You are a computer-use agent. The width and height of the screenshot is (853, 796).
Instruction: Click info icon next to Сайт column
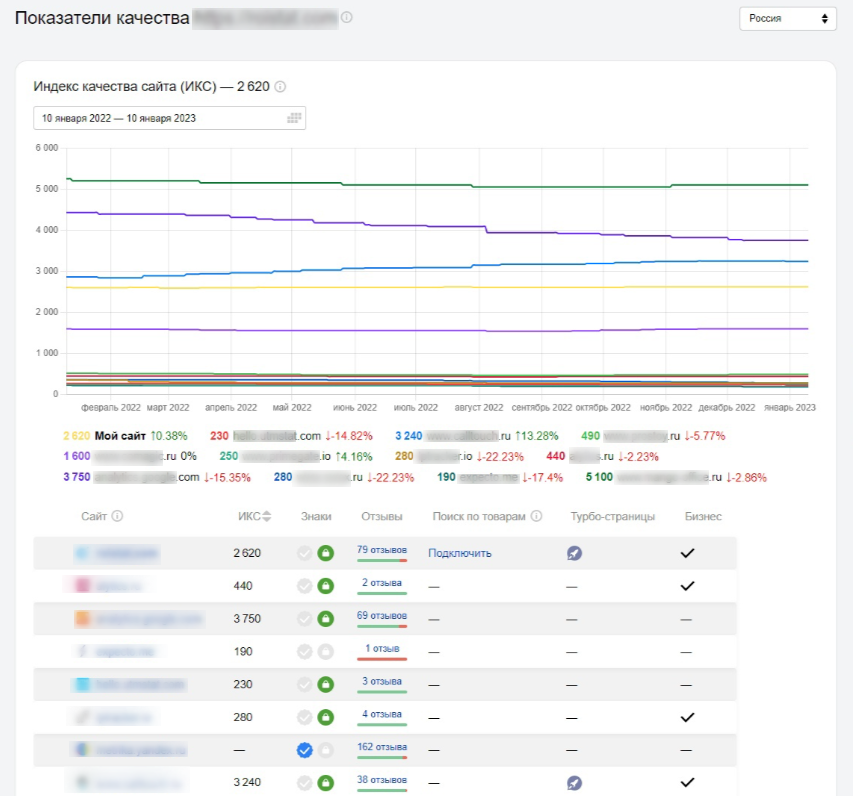coord(117,517)
